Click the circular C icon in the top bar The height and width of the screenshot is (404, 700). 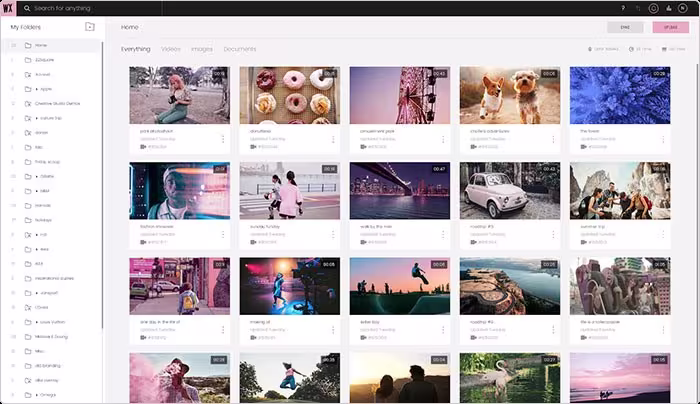(653, 8)
